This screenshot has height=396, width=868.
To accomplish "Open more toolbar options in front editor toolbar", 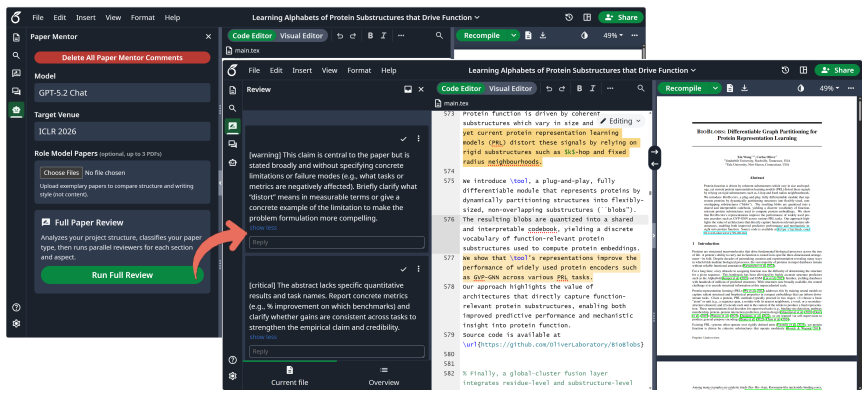I will (609, 89).
